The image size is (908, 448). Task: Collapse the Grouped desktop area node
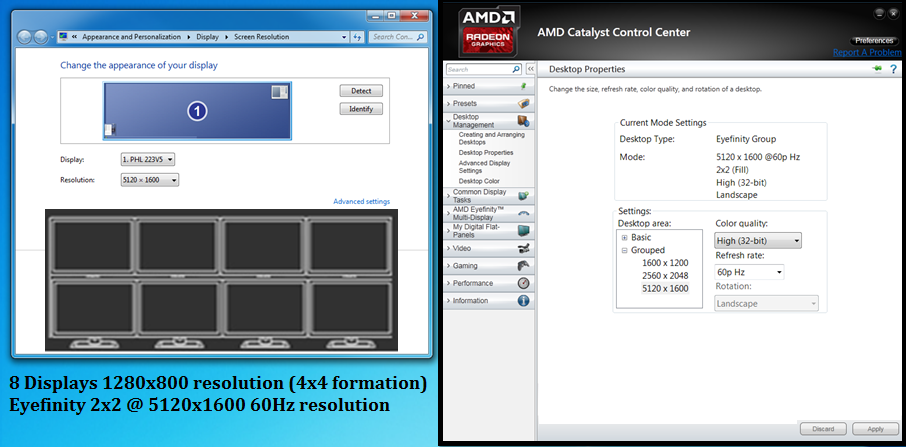[624, 251]
